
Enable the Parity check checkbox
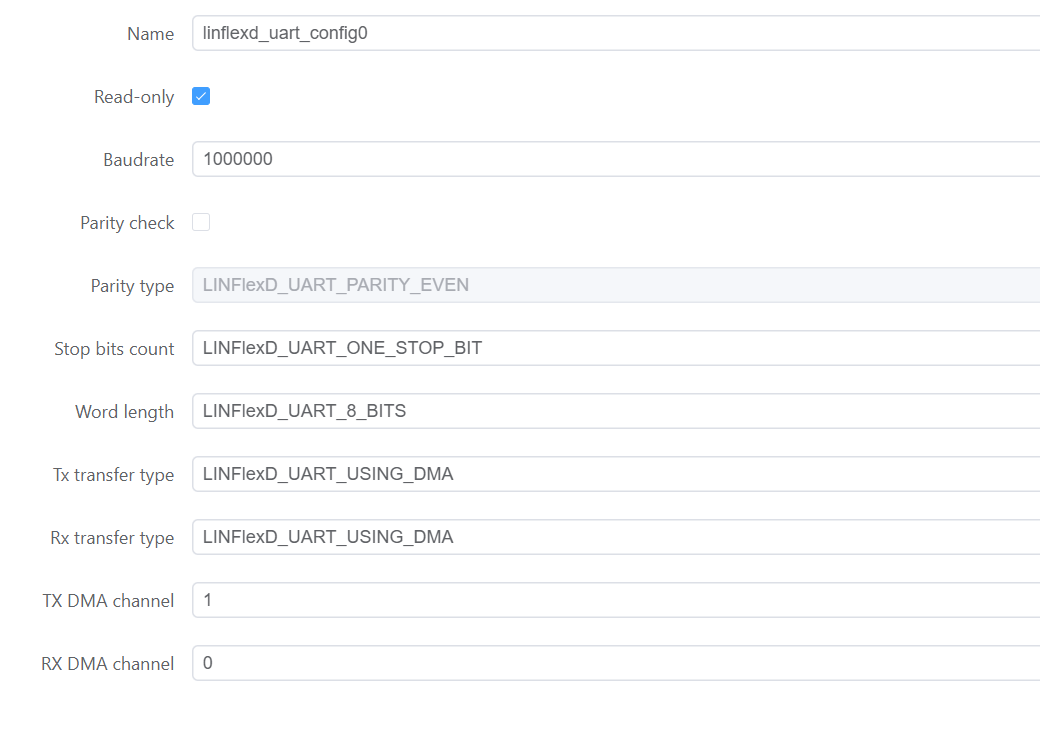[x=201, y=223]
